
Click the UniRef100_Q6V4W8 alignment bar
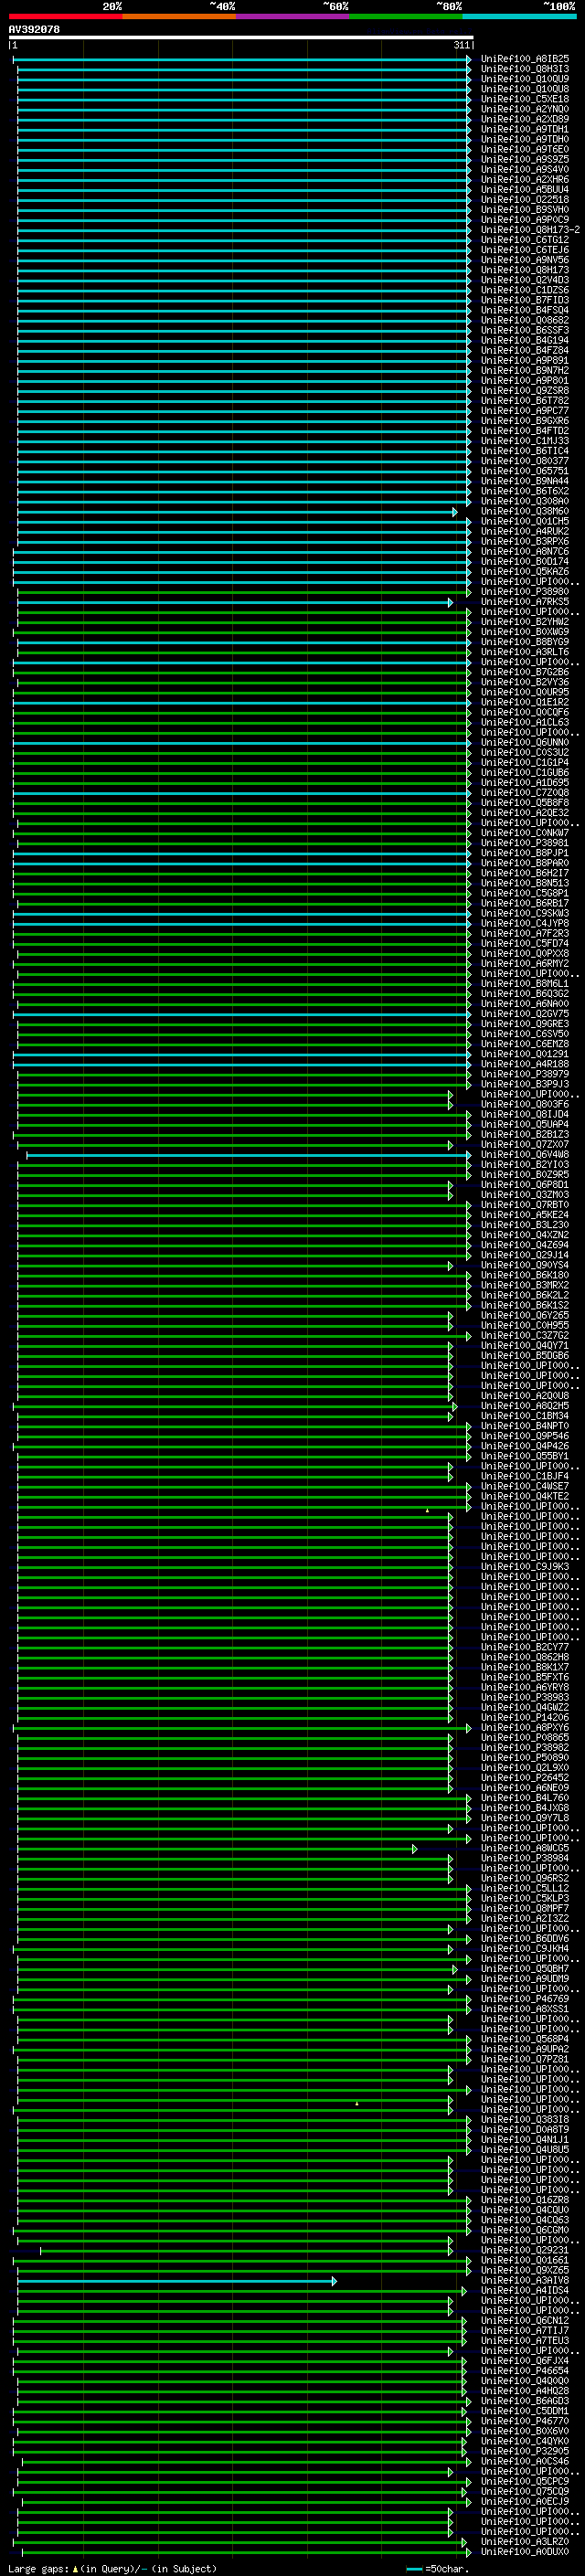pos(249,1155)
